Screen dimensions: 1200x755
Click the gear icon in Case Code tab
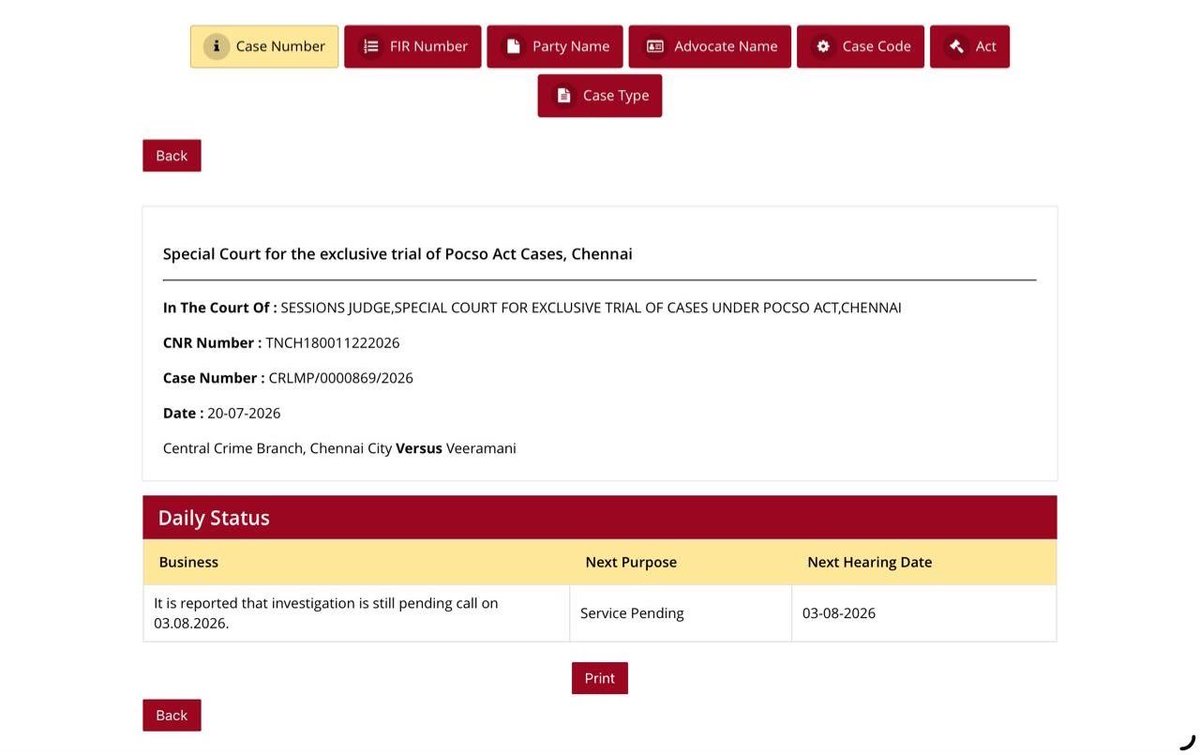pyautogui.click(x=823, y=46)
